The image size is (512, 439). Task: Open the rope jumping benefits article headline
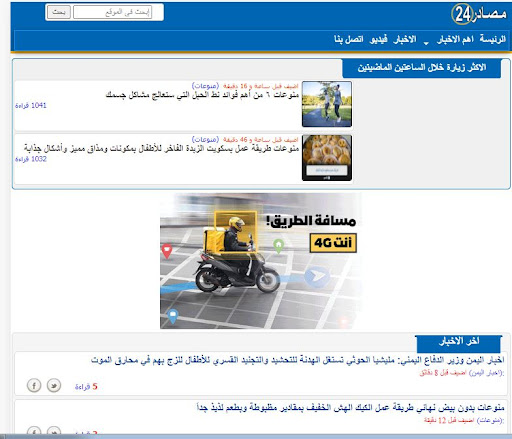(x=202, y=95)
